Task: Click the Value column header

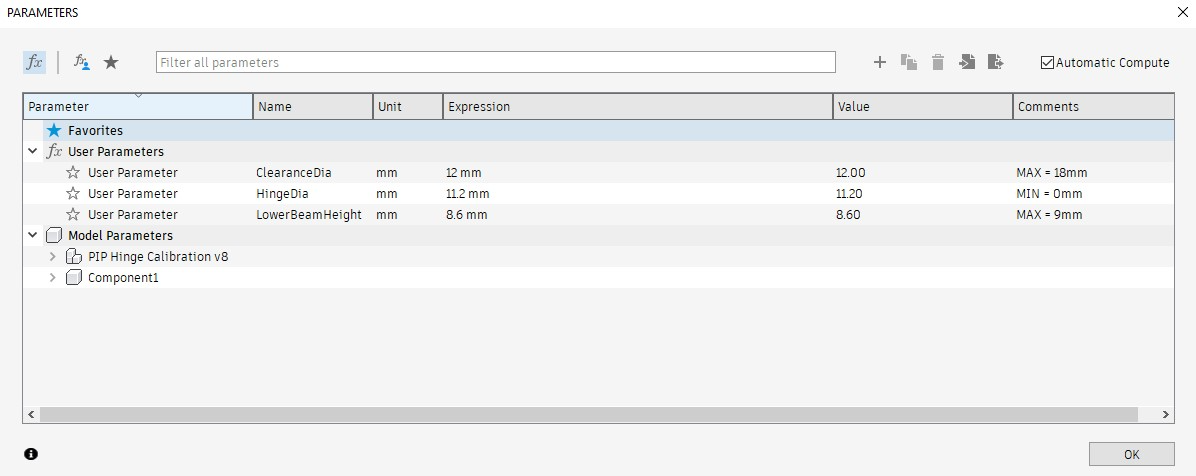Action: pyautogui.click(x=923, y=107)
